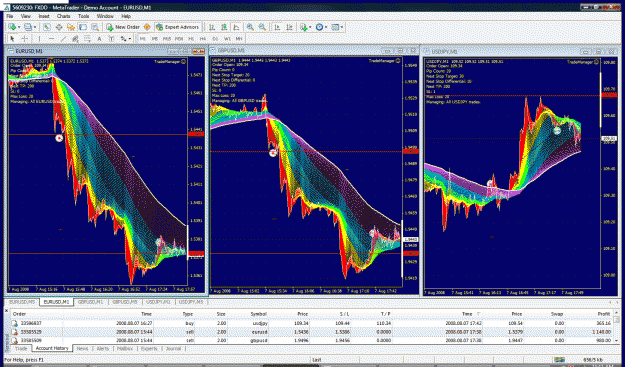This screenshot has width=625, height=367.
Task: Click the New Order button
Action: click(123, 27)
